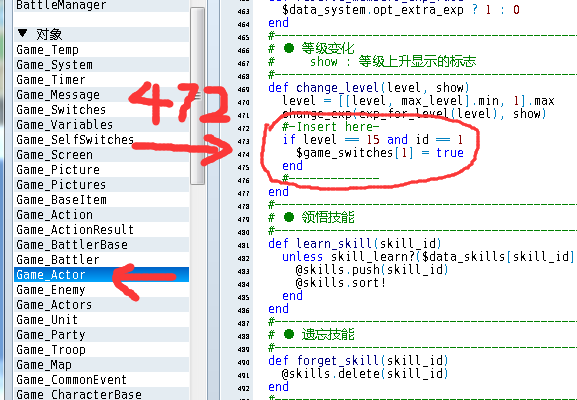Image resolution: width=577 pixels, height=400 pixels.
Task: Click the 'unless skill_learn?' line
Action: 428,256
